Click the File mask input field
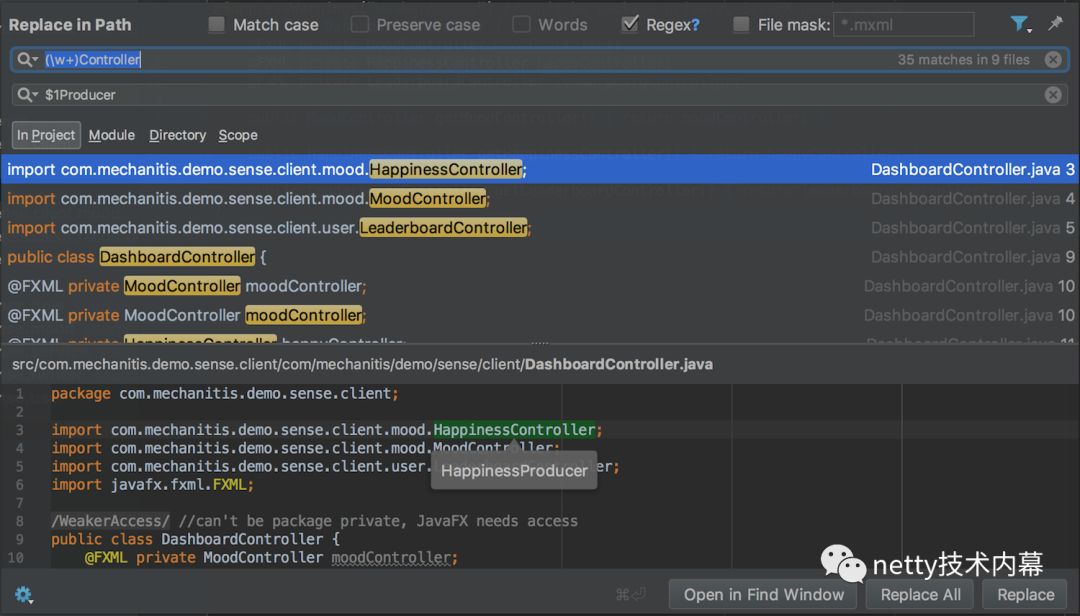 tap(903, 25)
